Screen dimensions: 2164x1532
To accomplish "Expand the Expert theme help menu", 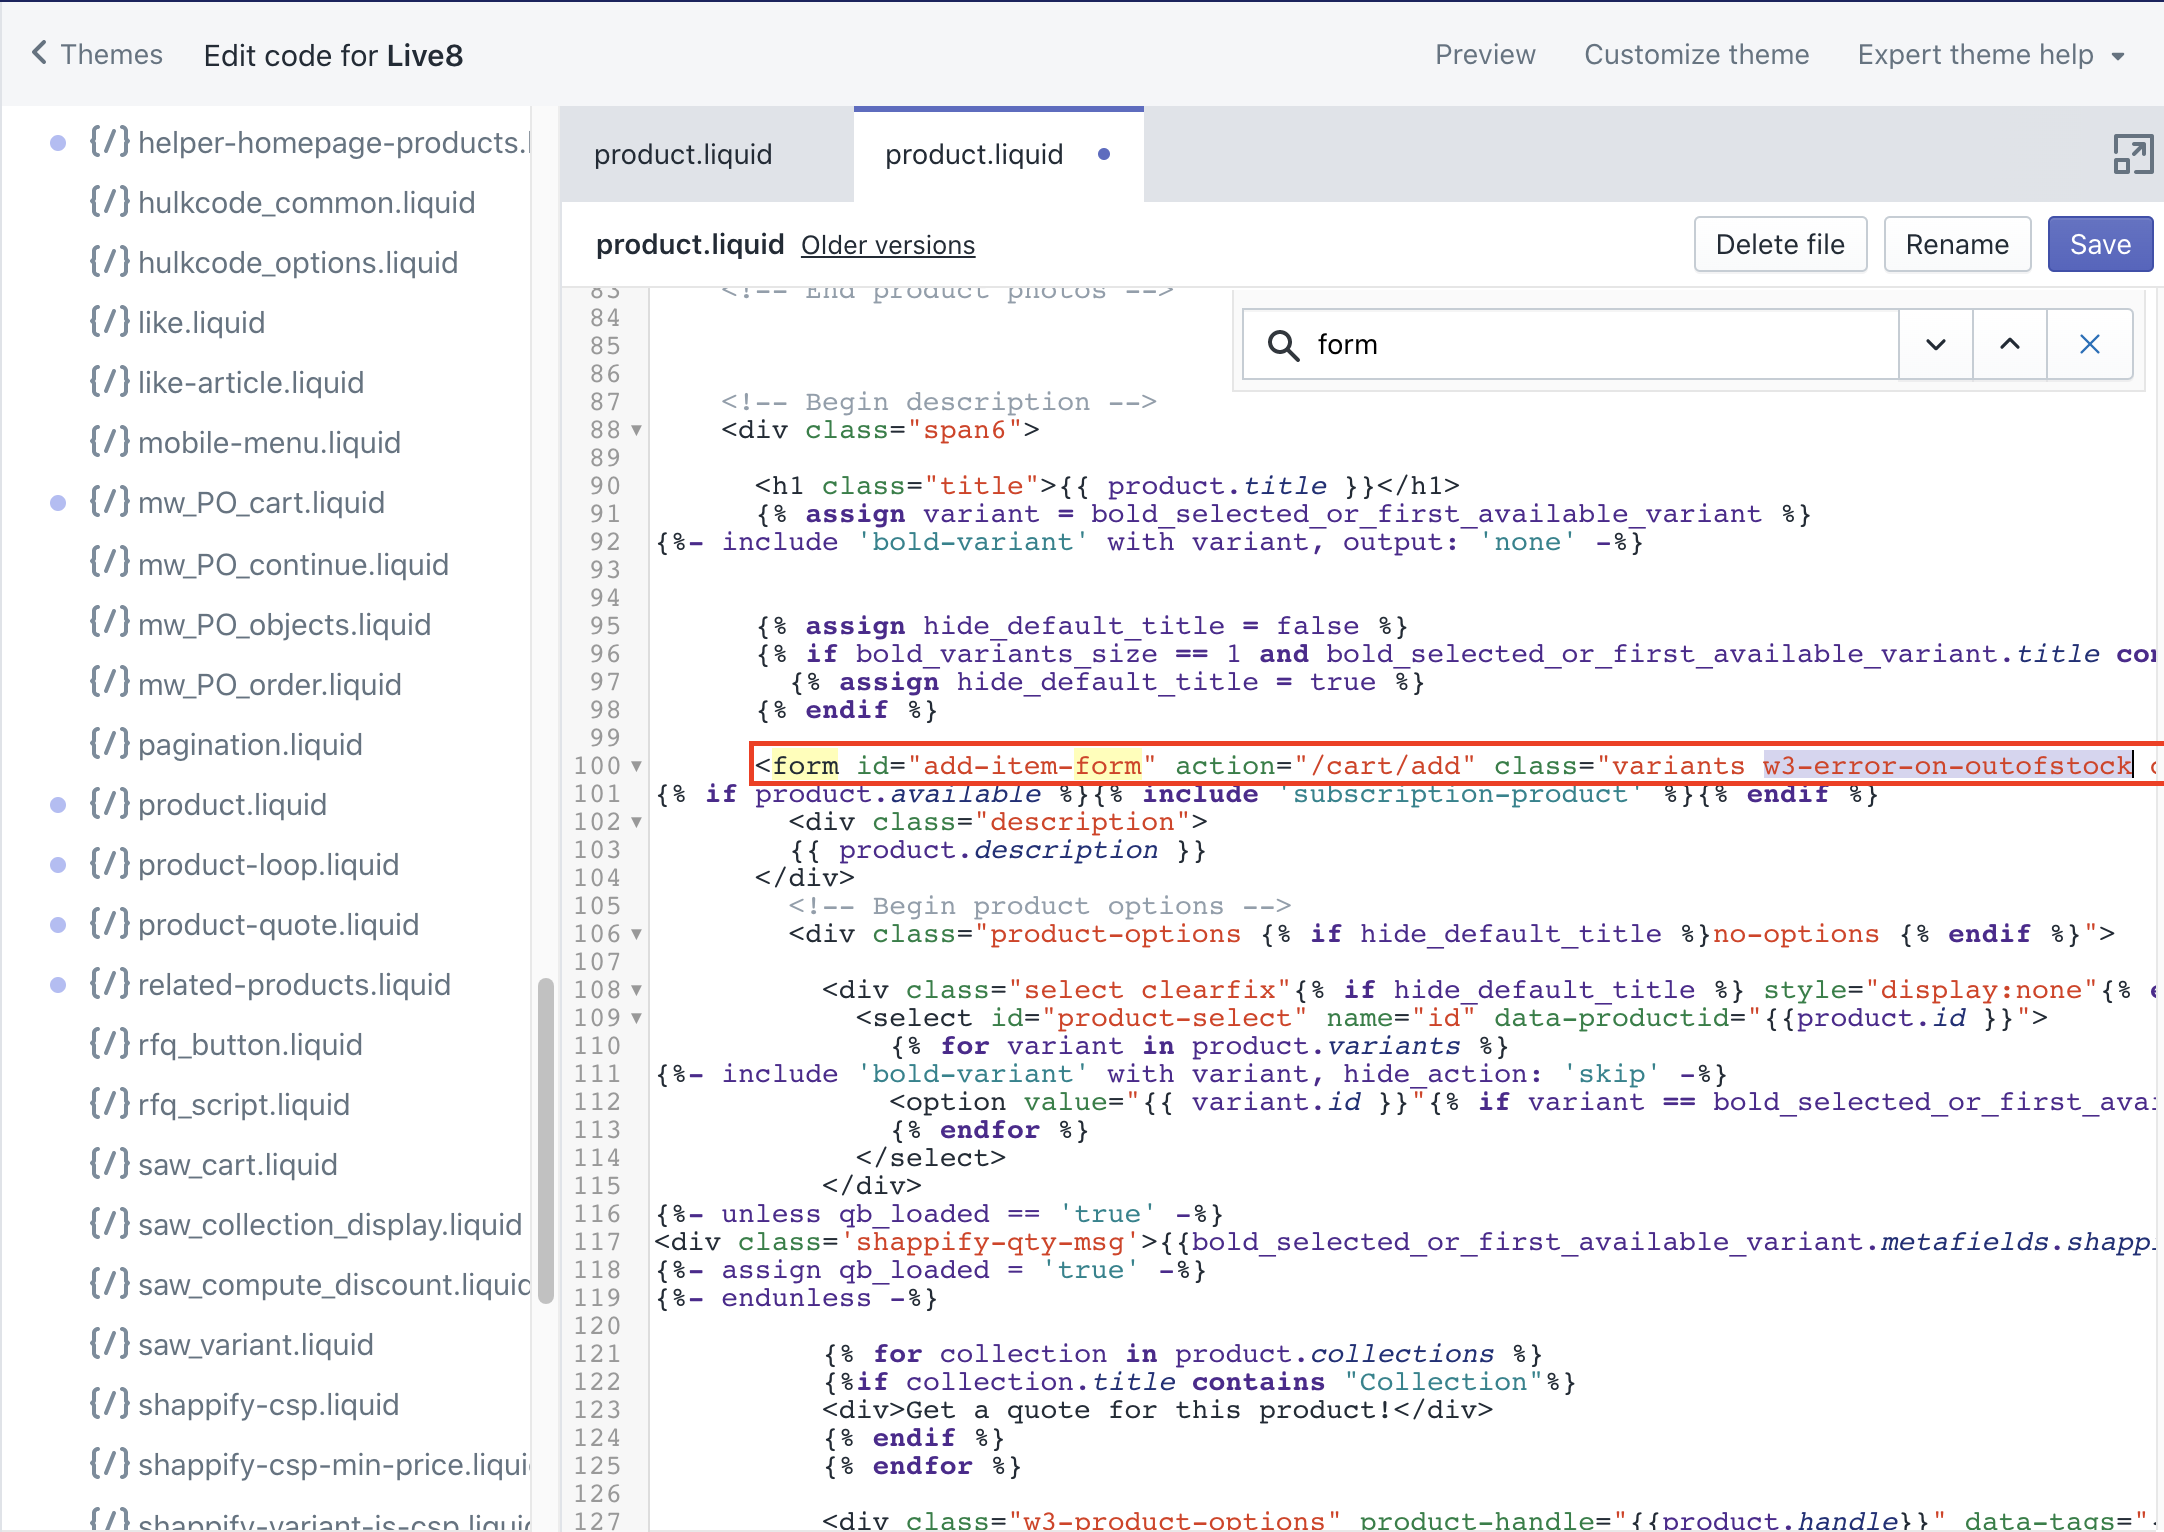I will [1990, 54].
